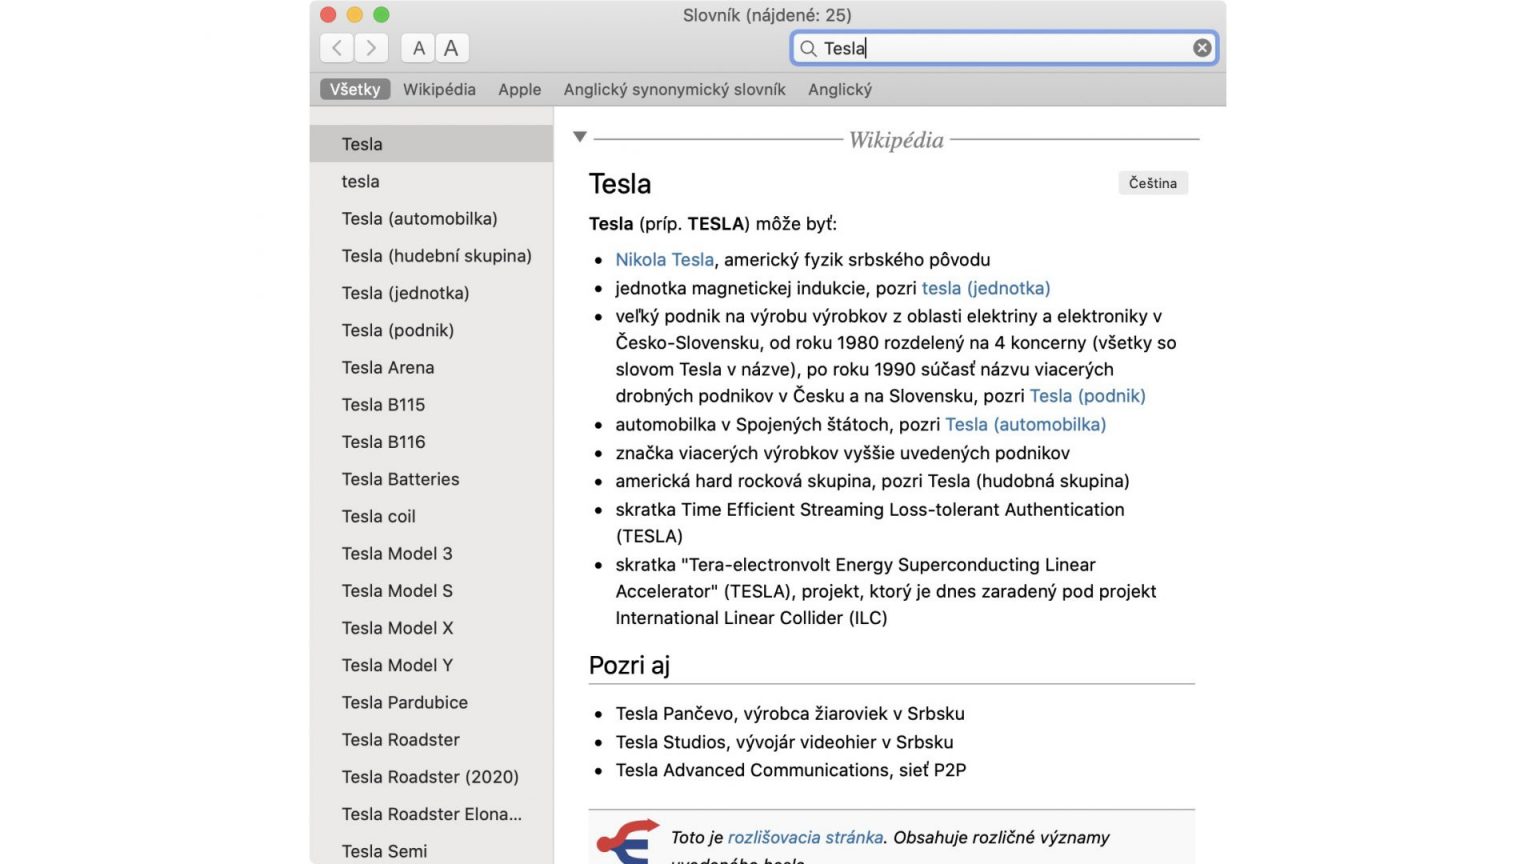Go forward with the right chevron button
This screenshot has width=1536, height=864.
click(371, 48)
